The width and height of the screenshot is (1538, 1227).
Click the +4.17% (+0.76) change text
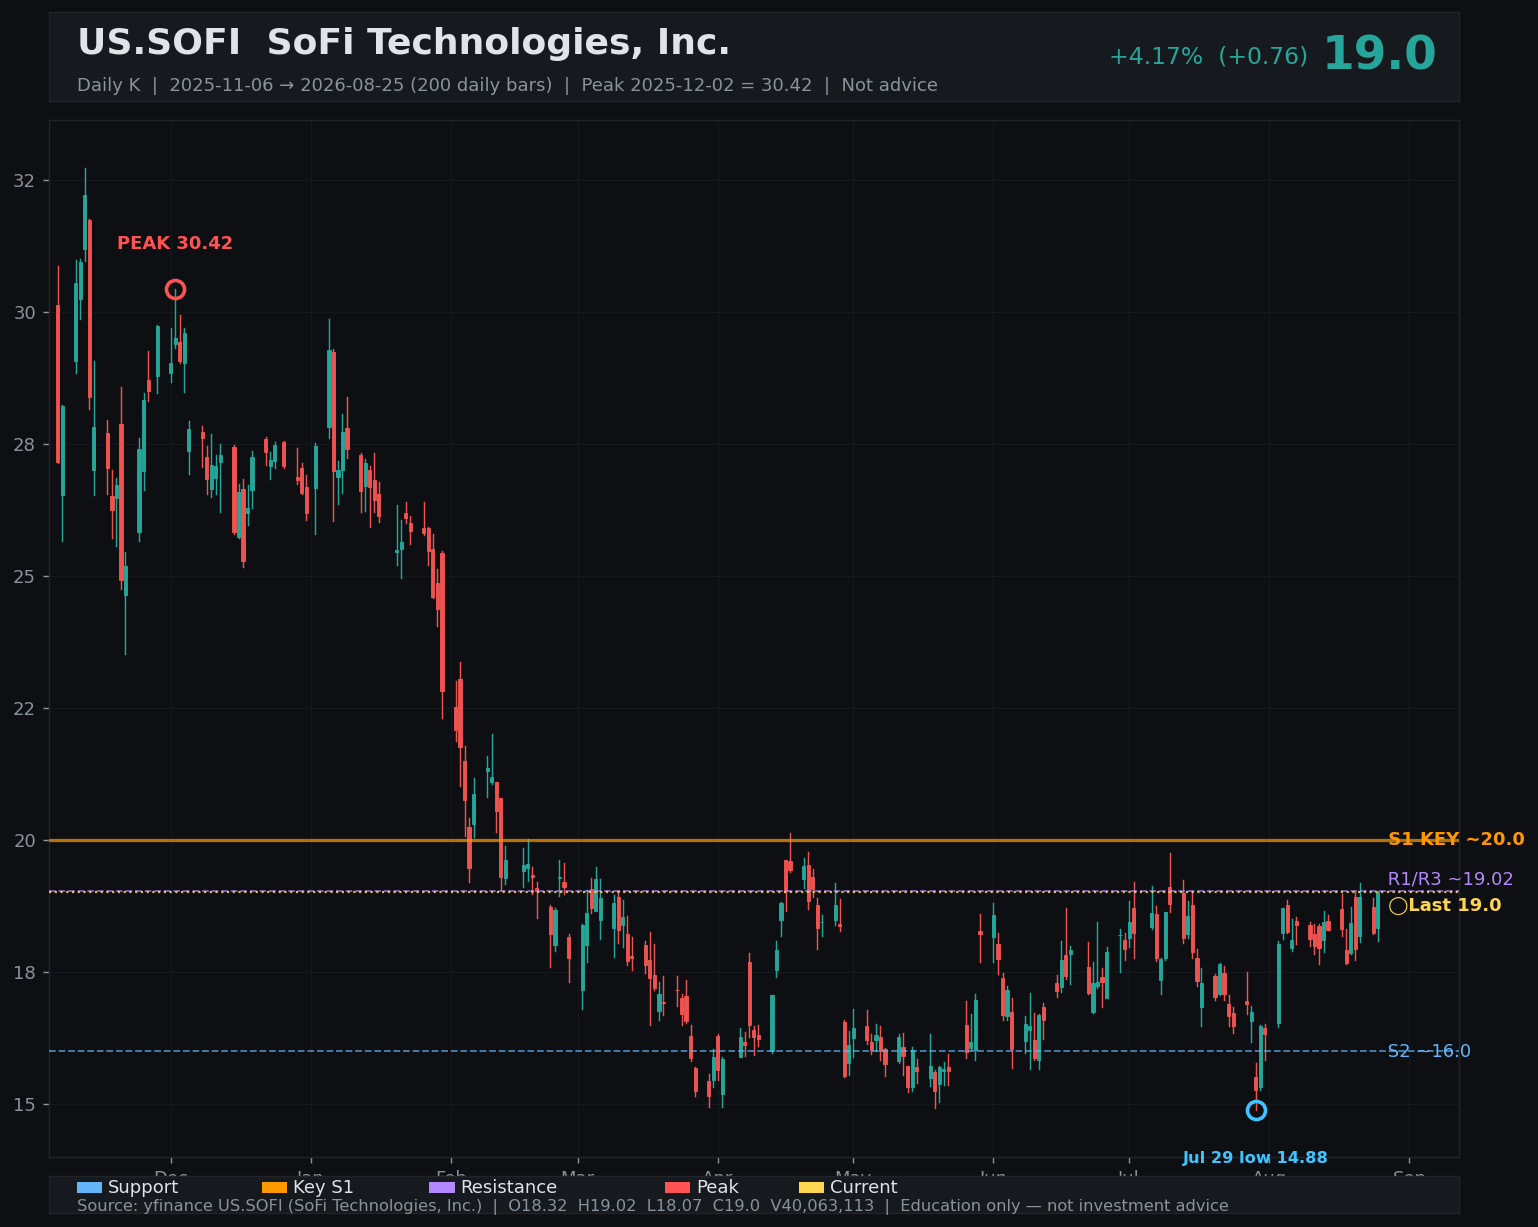(x=1208, y=57)
